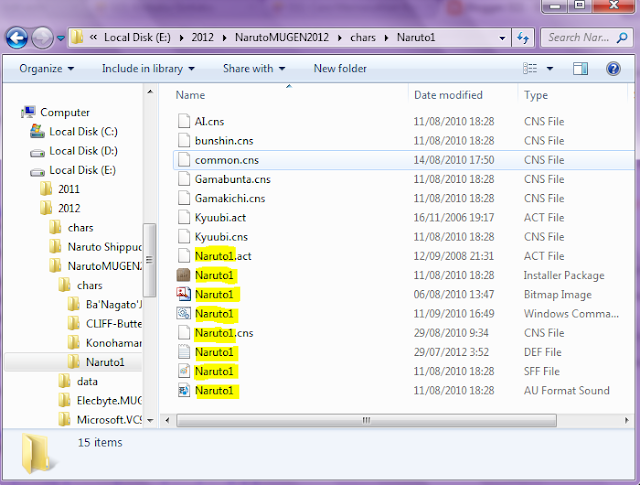
Task: Select the Naruto1 Installer Package icon
Action: 183,275
